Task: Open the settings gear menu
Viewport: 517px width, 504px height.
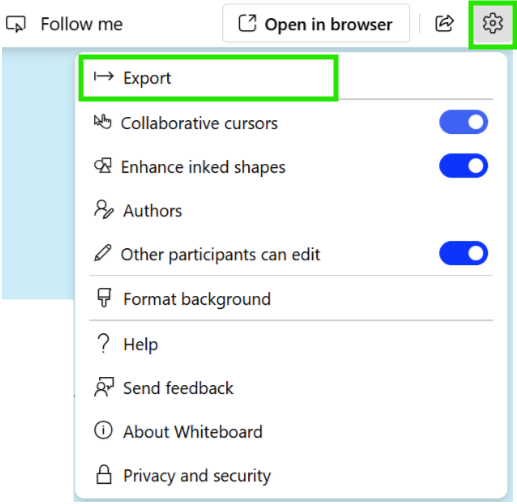Action: tap(493, 23)
